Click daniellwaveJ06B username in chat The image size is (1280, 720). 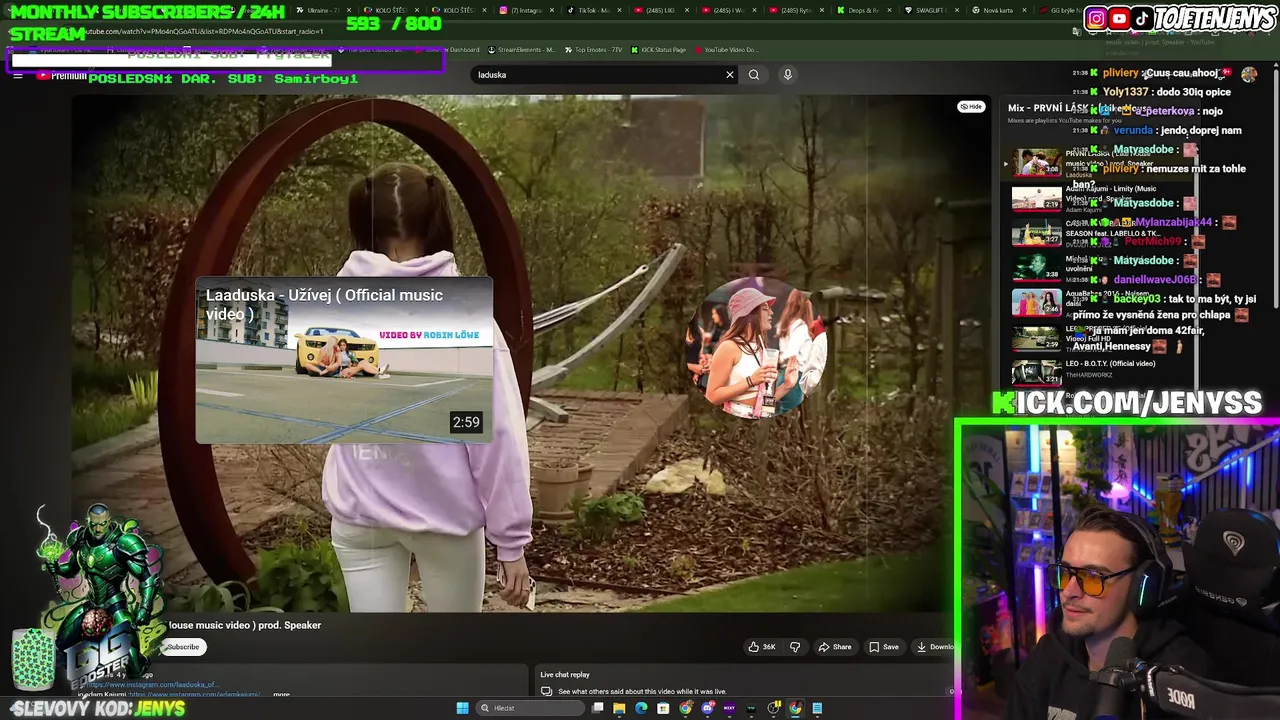(1155, 280)
